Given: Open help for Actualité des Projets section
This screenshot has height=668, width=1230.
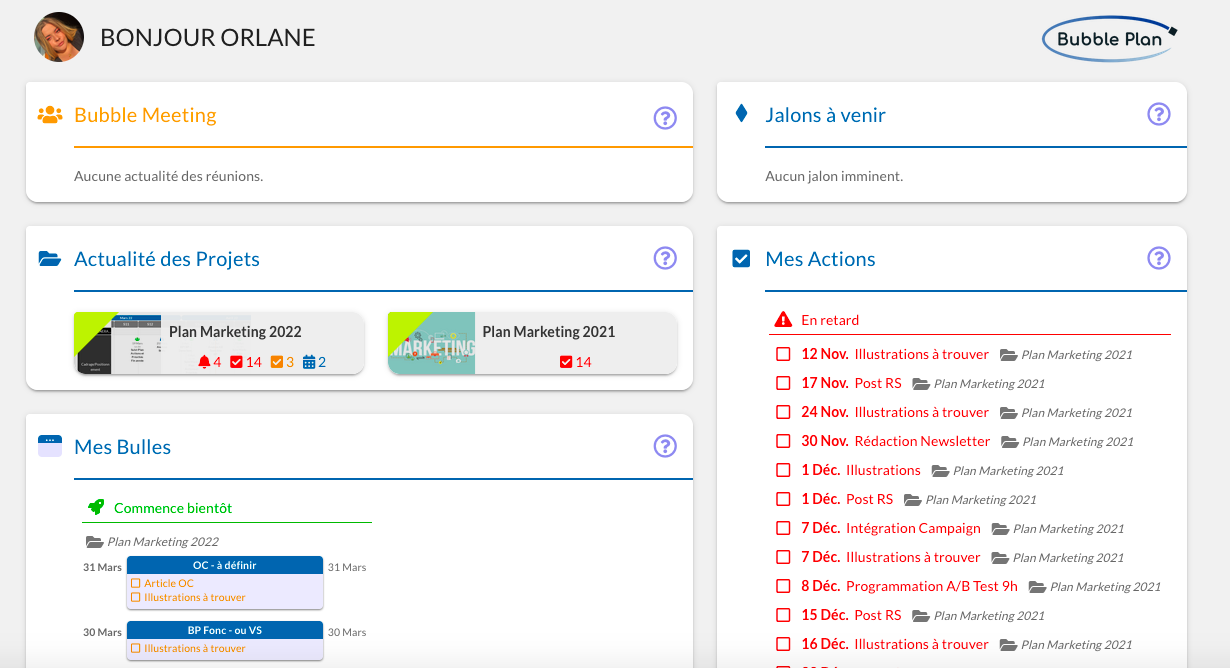Looking at the screenshot, I should (x=665, y=258).
